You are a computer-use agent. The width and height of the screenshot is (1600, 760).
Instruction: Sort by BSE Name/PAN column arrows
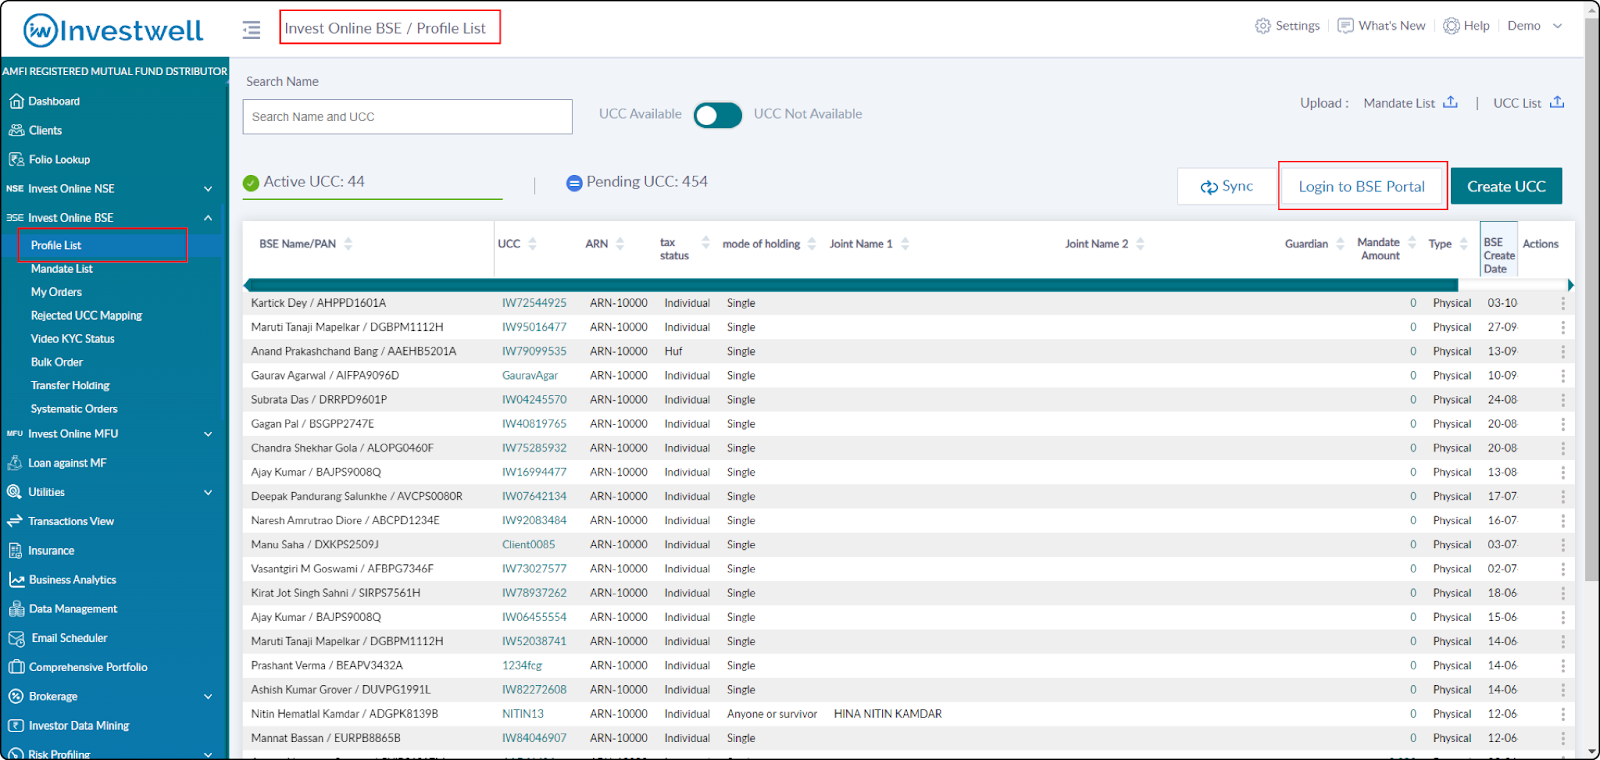(x=348, y=244)
